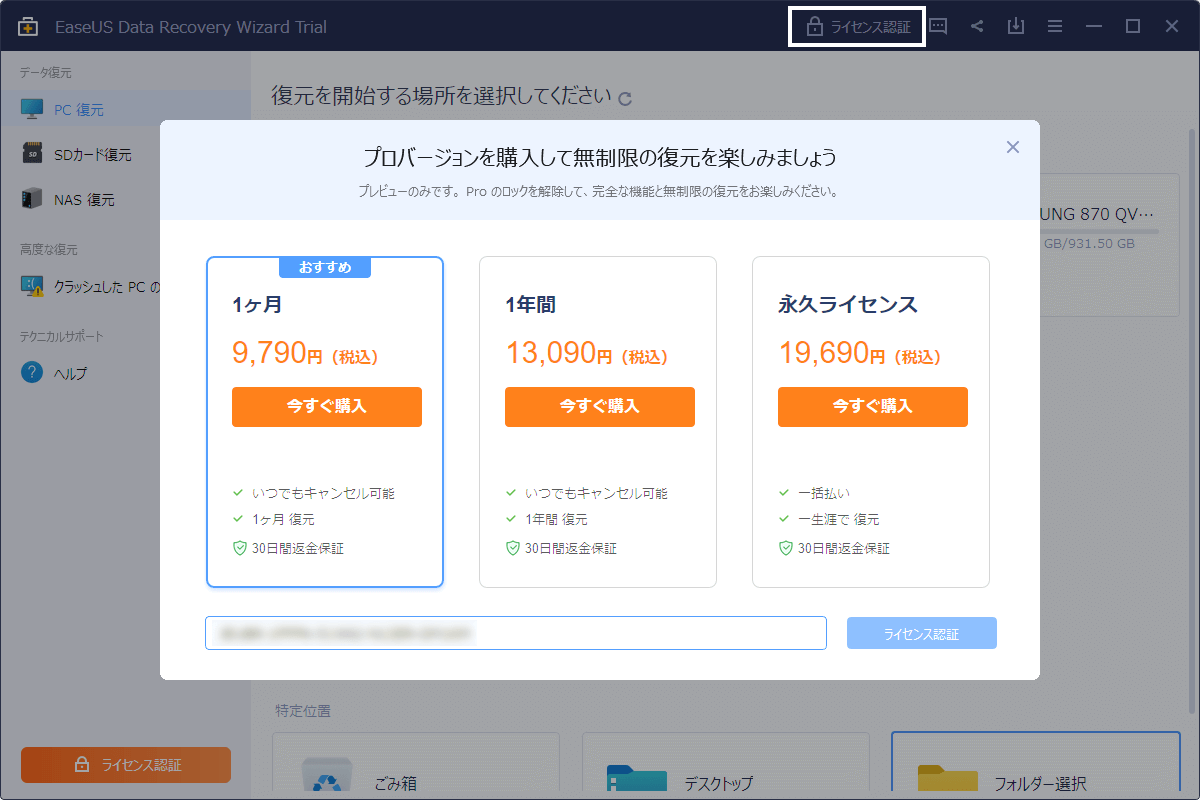Click the 19,690円 price
Screen dimensions: 1200x800
(860, 353)
